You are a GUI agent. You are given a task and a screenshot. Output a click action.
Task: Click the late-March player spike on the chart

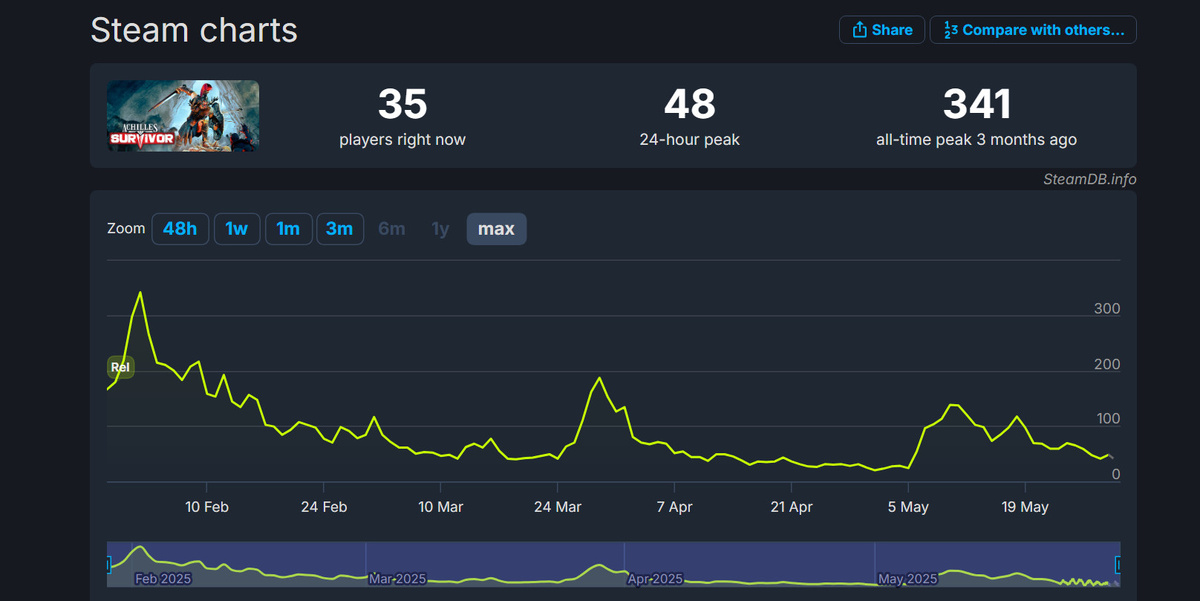pos(599,378)
